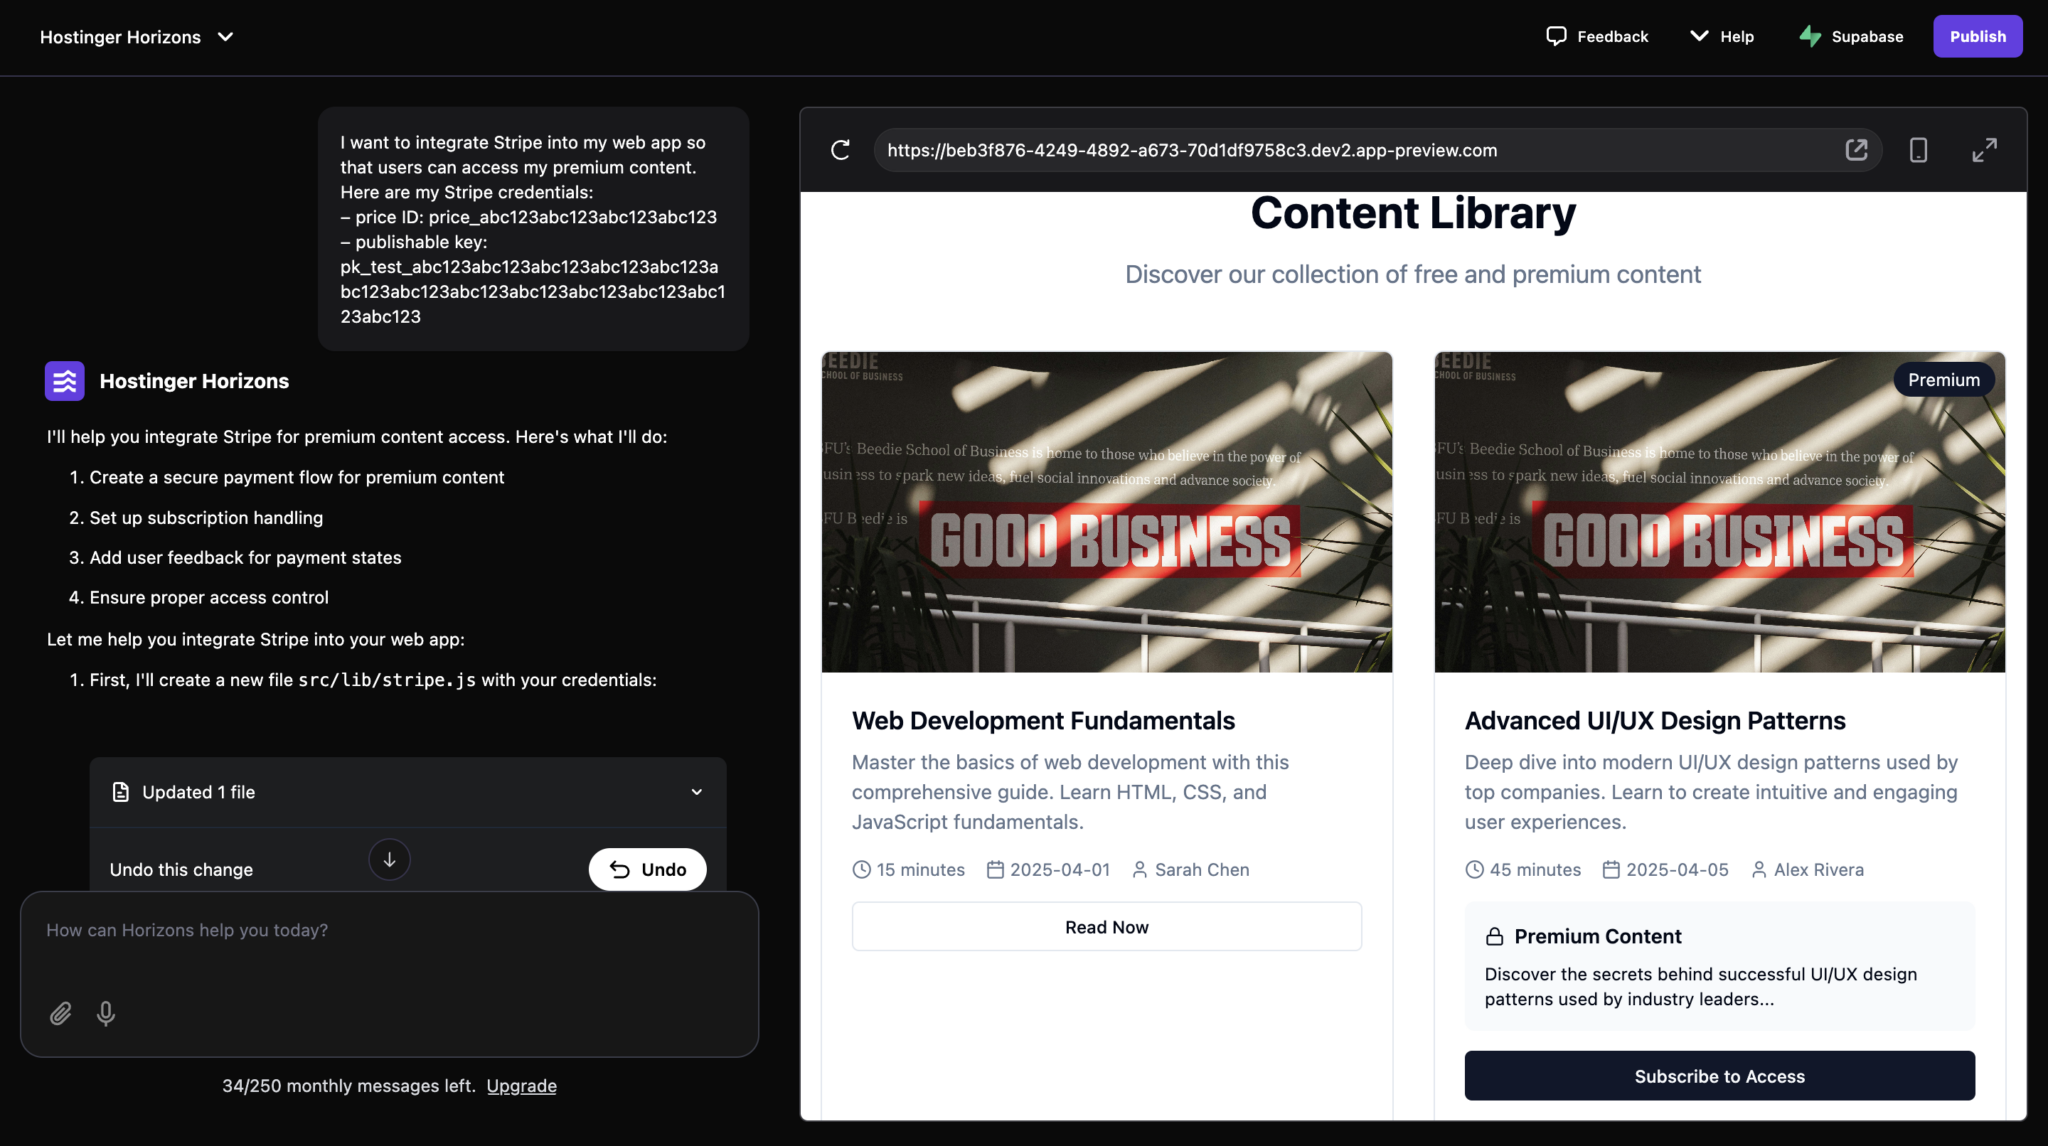Publish the web app
This screenshot has height=1146, width=2048.
point(1977,36)
